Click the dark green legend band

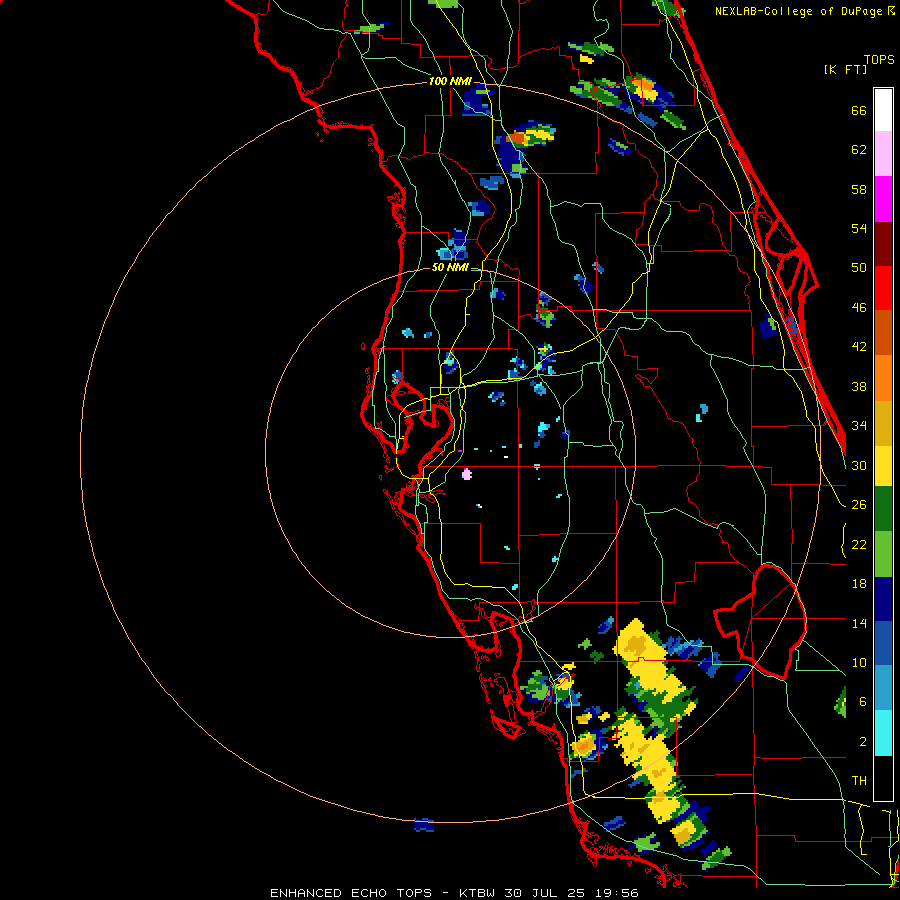click(x=883, y=509)
